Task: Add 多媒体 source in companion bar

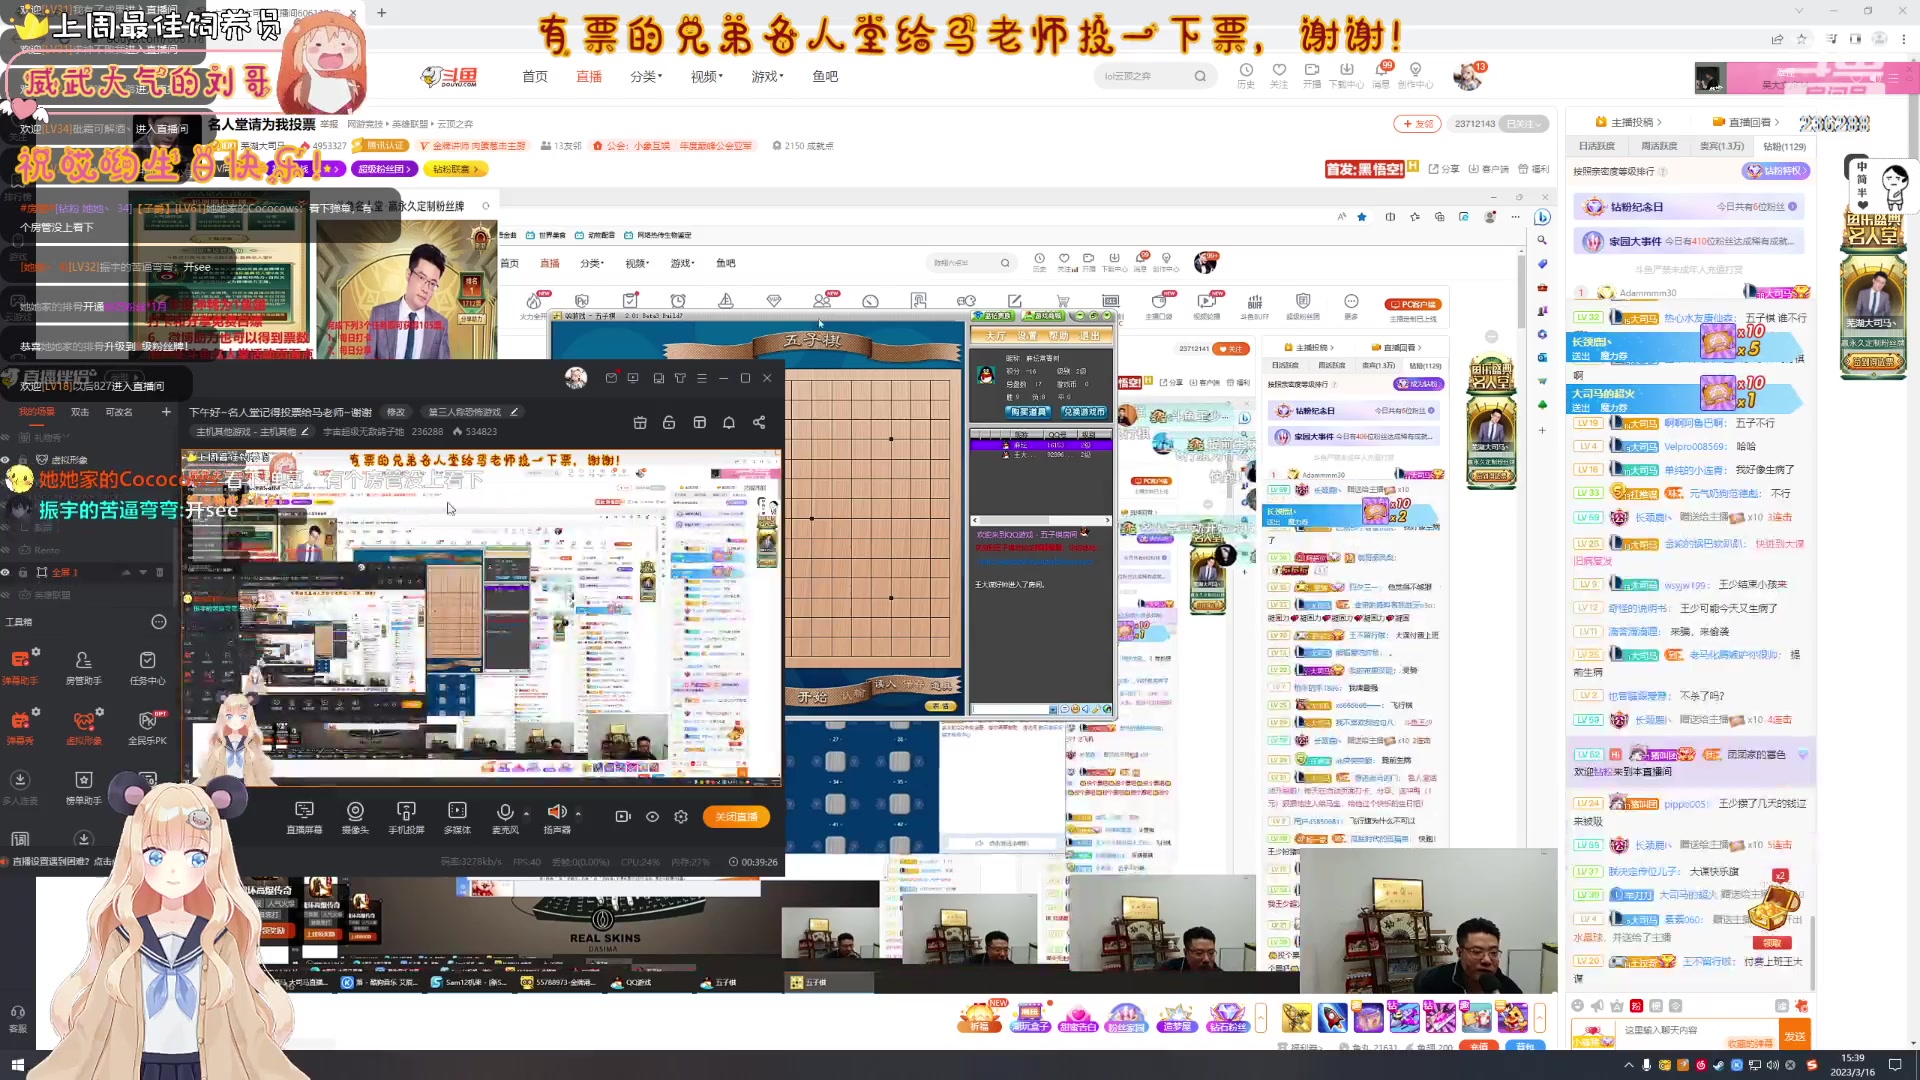Action: coord(457,816)
